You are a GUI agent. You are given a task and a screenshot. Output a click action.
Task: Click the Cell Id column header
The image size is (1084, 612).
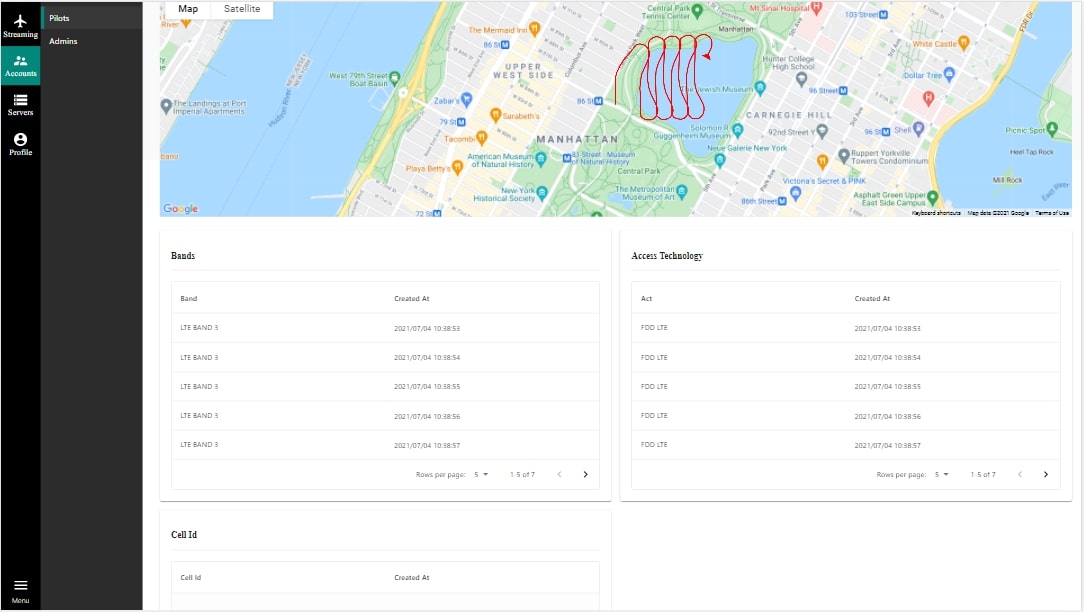[x=191, y=577]
